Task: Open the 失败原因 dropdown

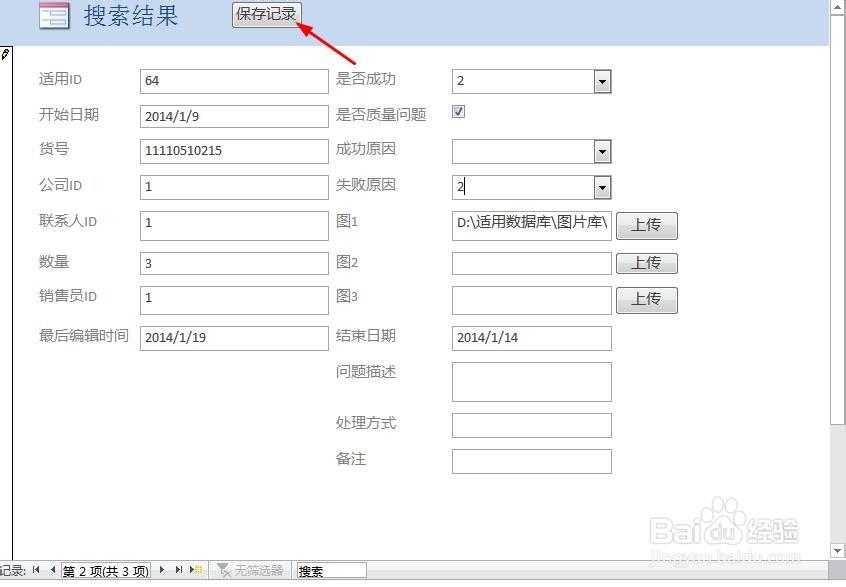Action: [602, 187]
